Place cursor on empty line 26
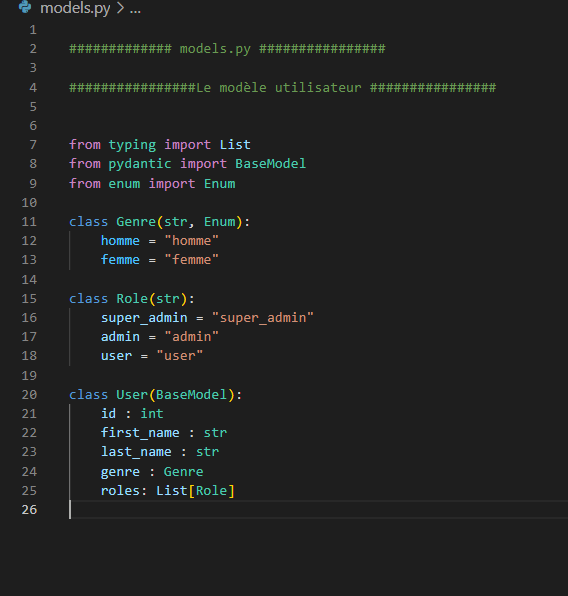The height and width of the screenshot is (596, 568). pos(319,510)
